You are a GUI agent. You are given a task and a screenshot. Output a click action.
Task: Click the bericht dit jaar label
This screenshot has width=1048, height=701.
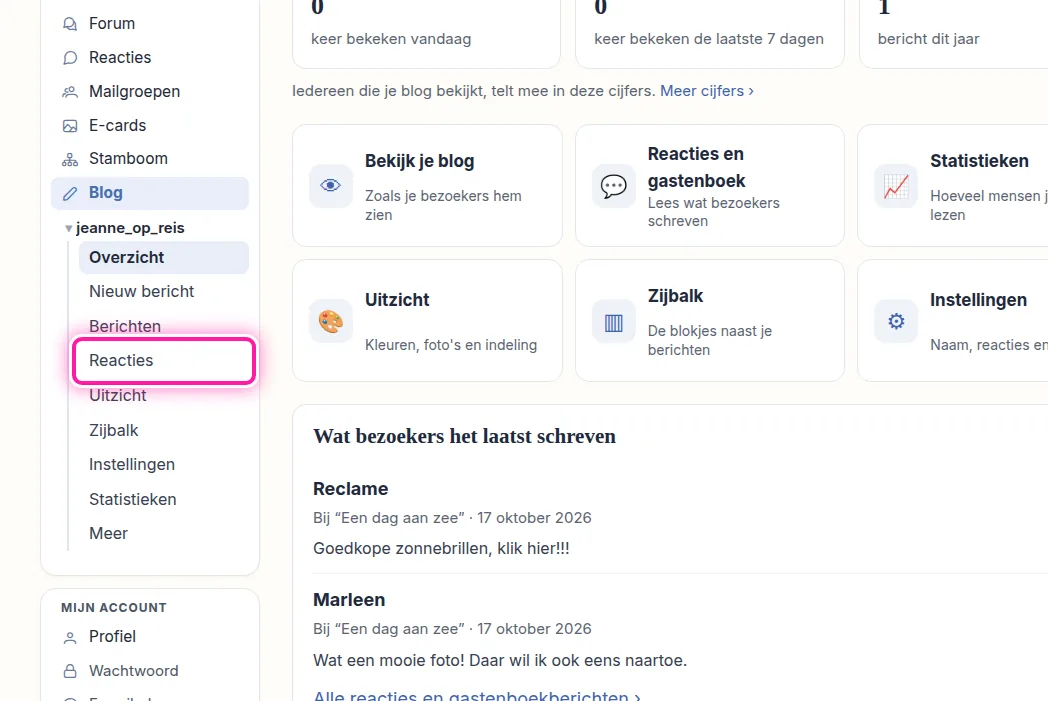928,39
